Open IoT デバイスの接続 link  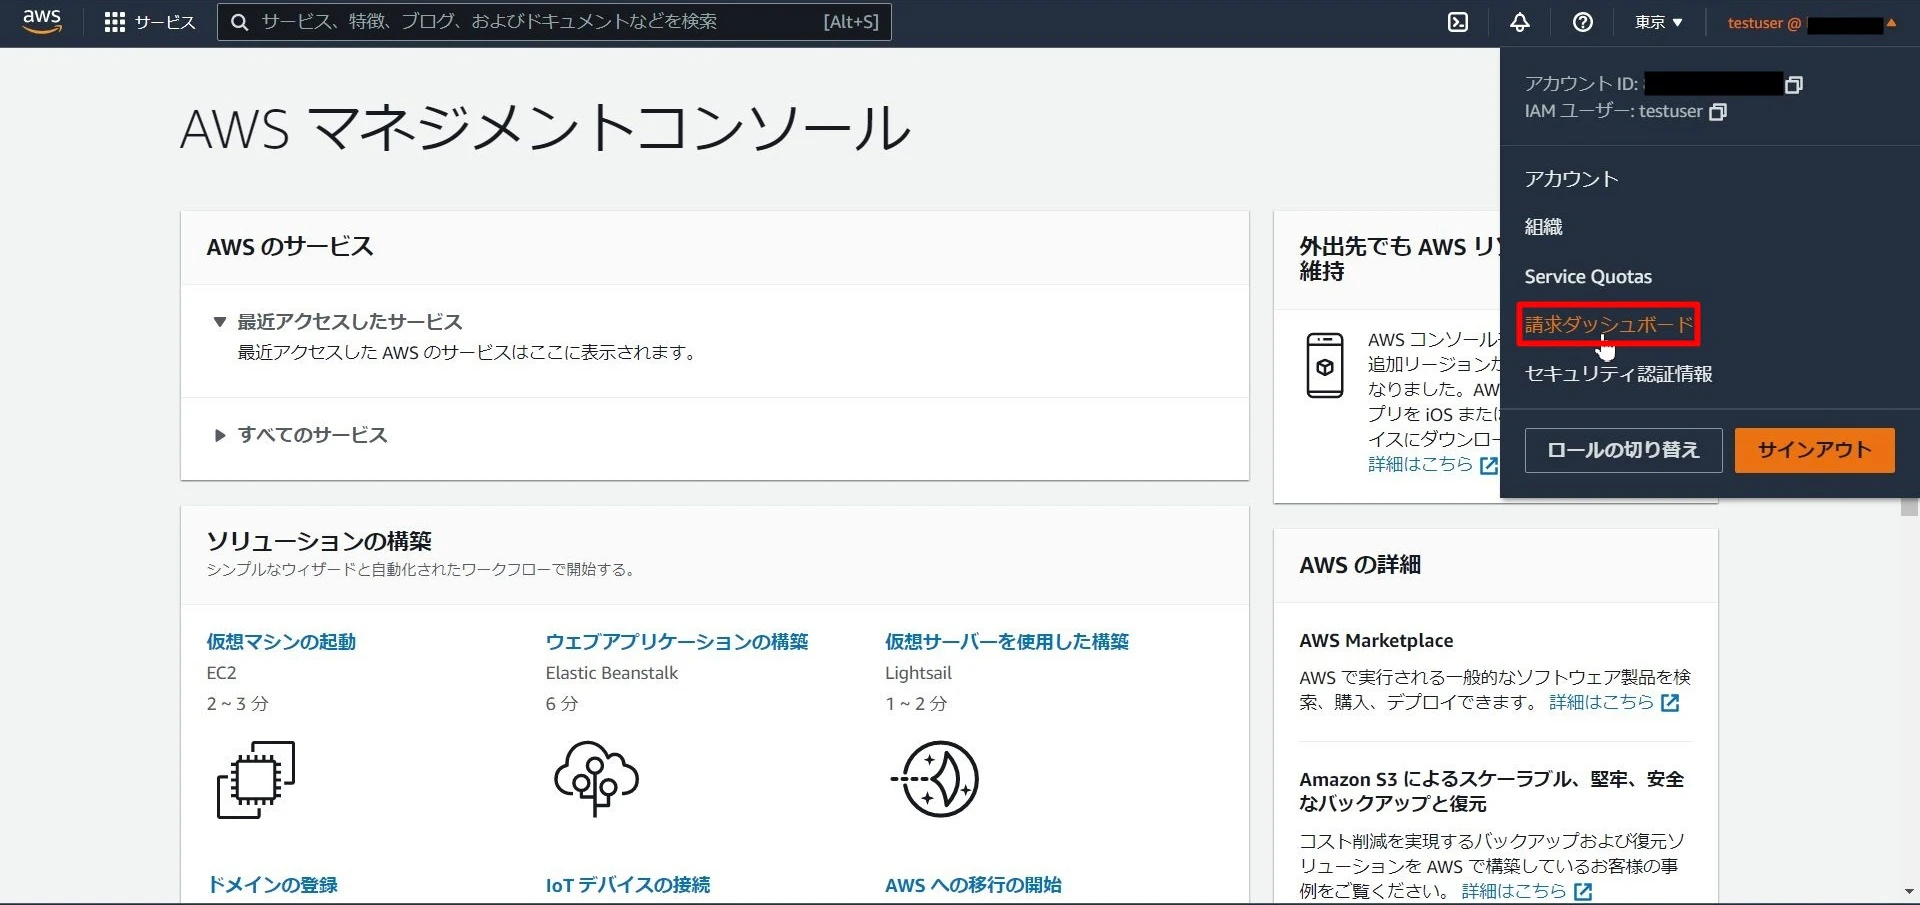[x=628, y=885]
